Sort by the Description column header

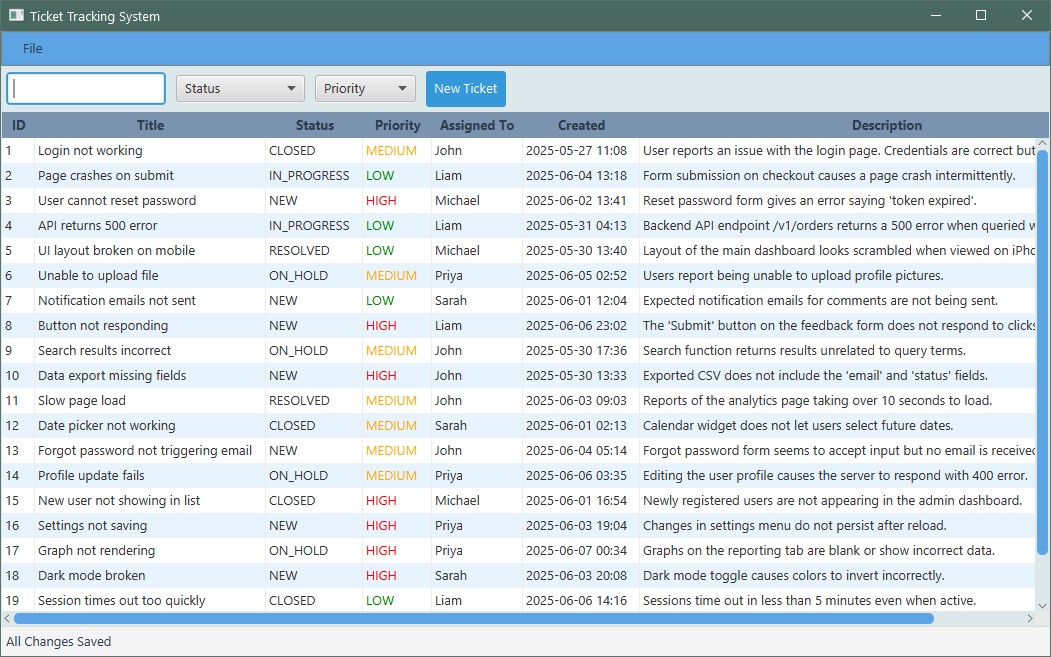click(x=887, y=125)
